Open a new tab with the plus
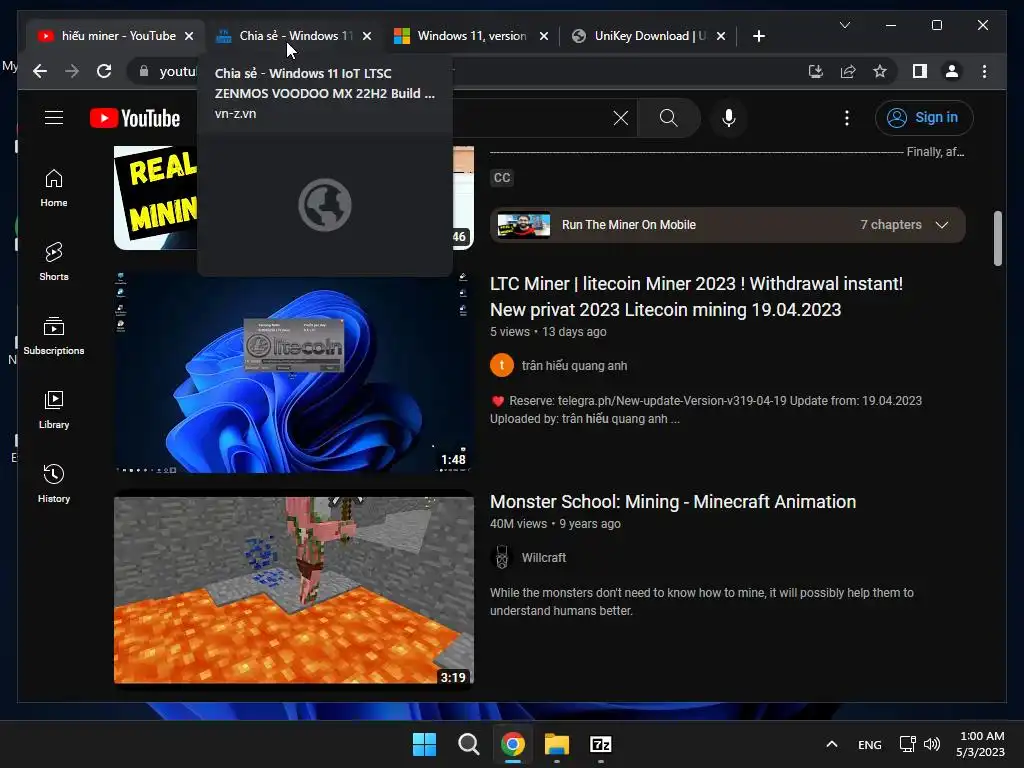1024x768 pixels. [x=758, y=36]
